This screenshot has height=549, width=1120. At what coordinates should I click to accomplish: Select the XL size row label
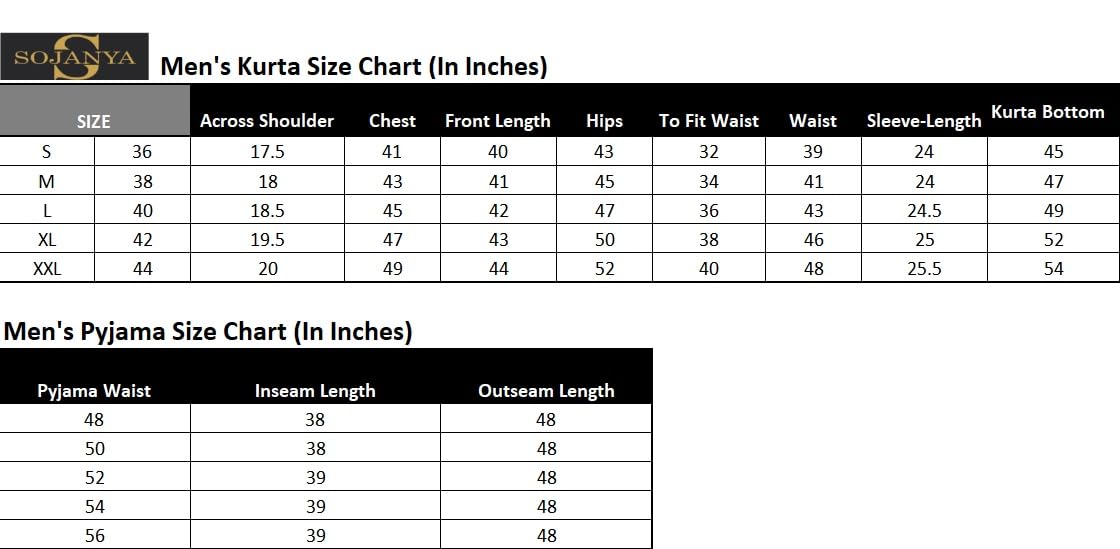(47, 240)
